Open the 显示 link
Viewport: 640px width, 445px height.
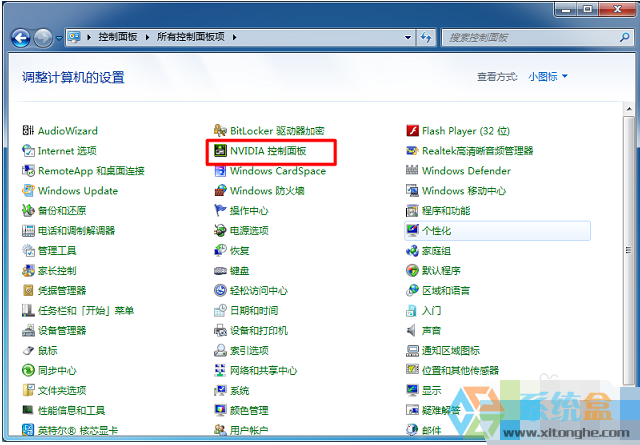coord(431,391)
